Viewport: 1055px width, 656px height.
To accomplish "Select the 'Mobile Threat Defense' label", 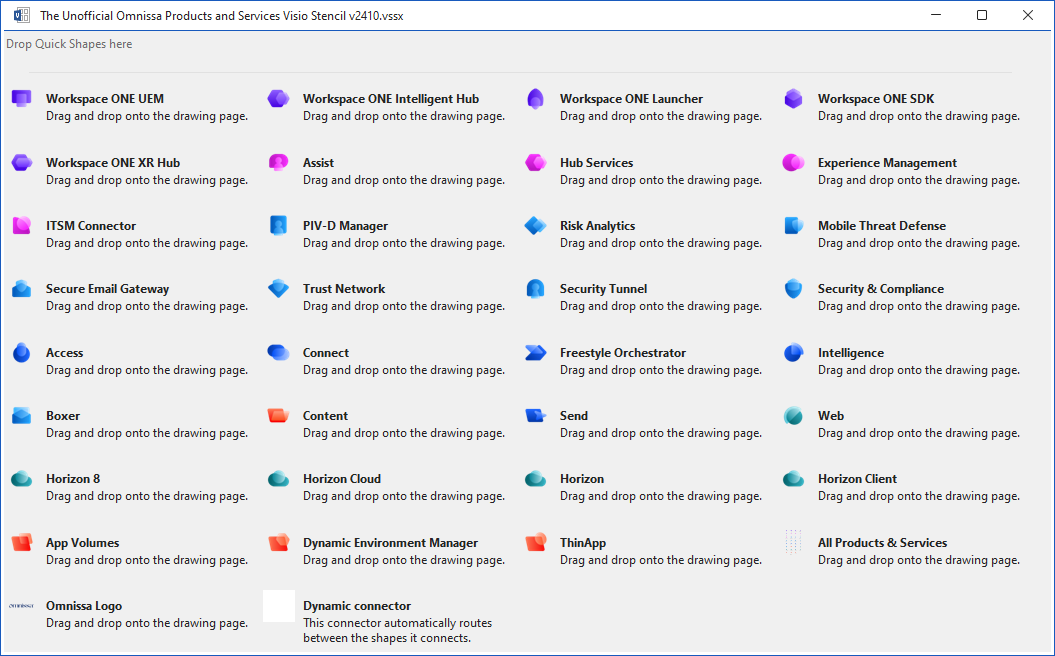I will click(x=881, y=226).
